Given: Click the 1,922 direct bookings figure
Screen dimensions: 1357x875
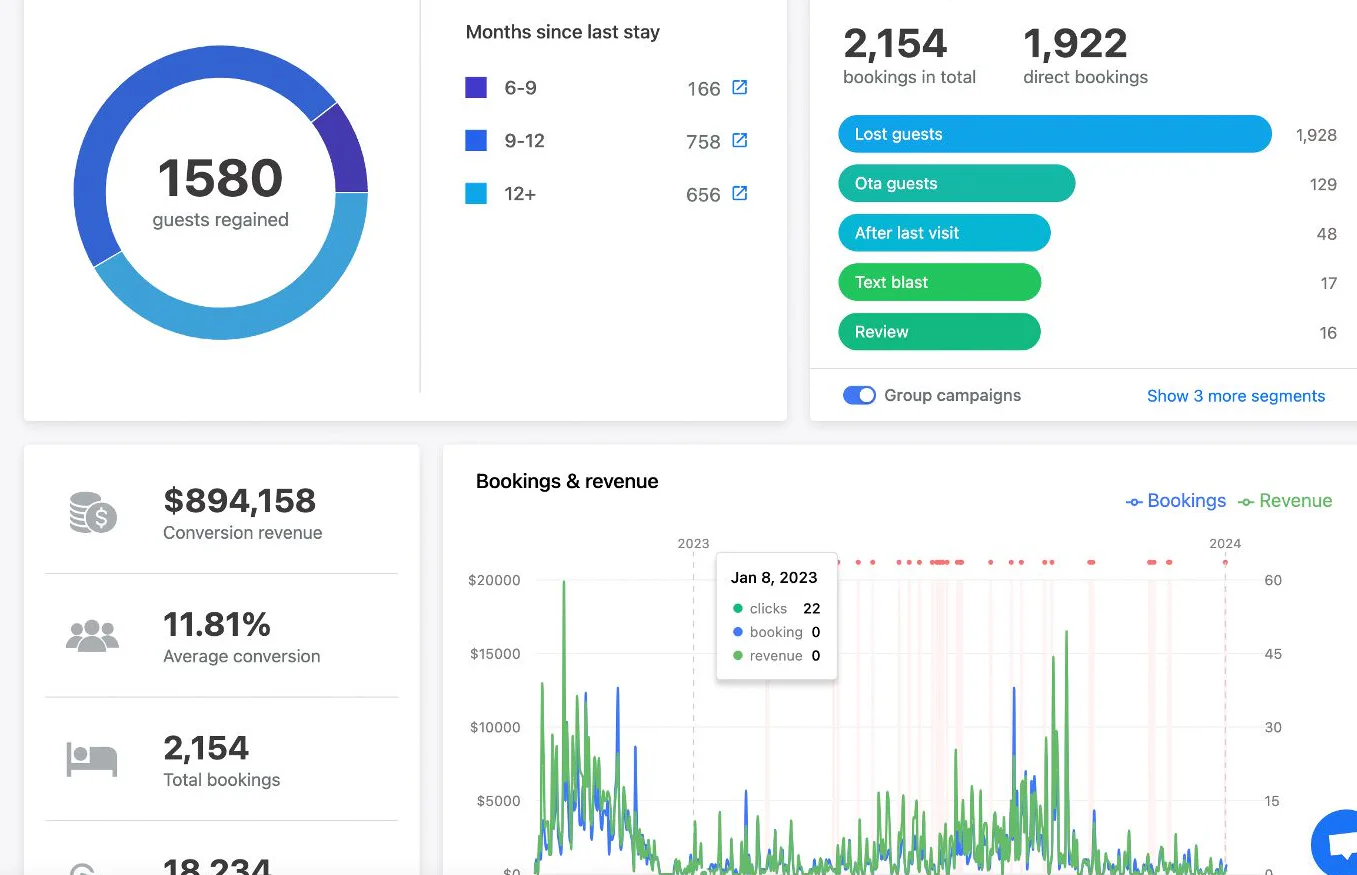Looking at the screenshot, I should [1075, 43].
